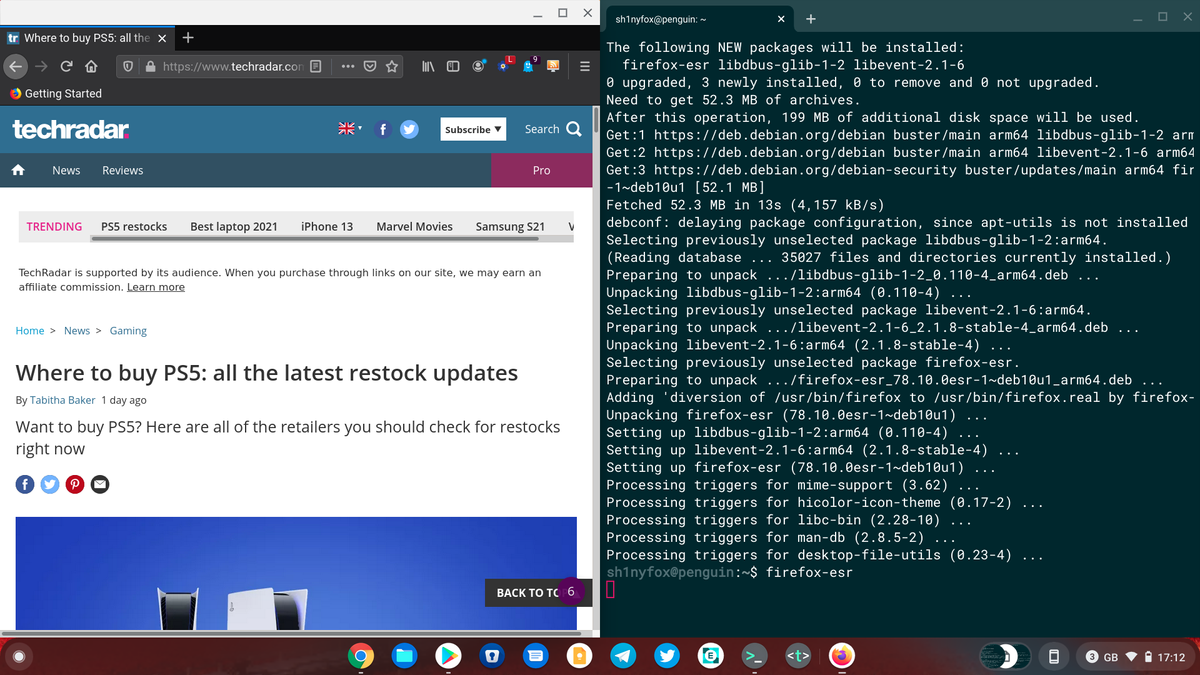
Task: Open the Firefox Library icon
Action: [428, 66]
